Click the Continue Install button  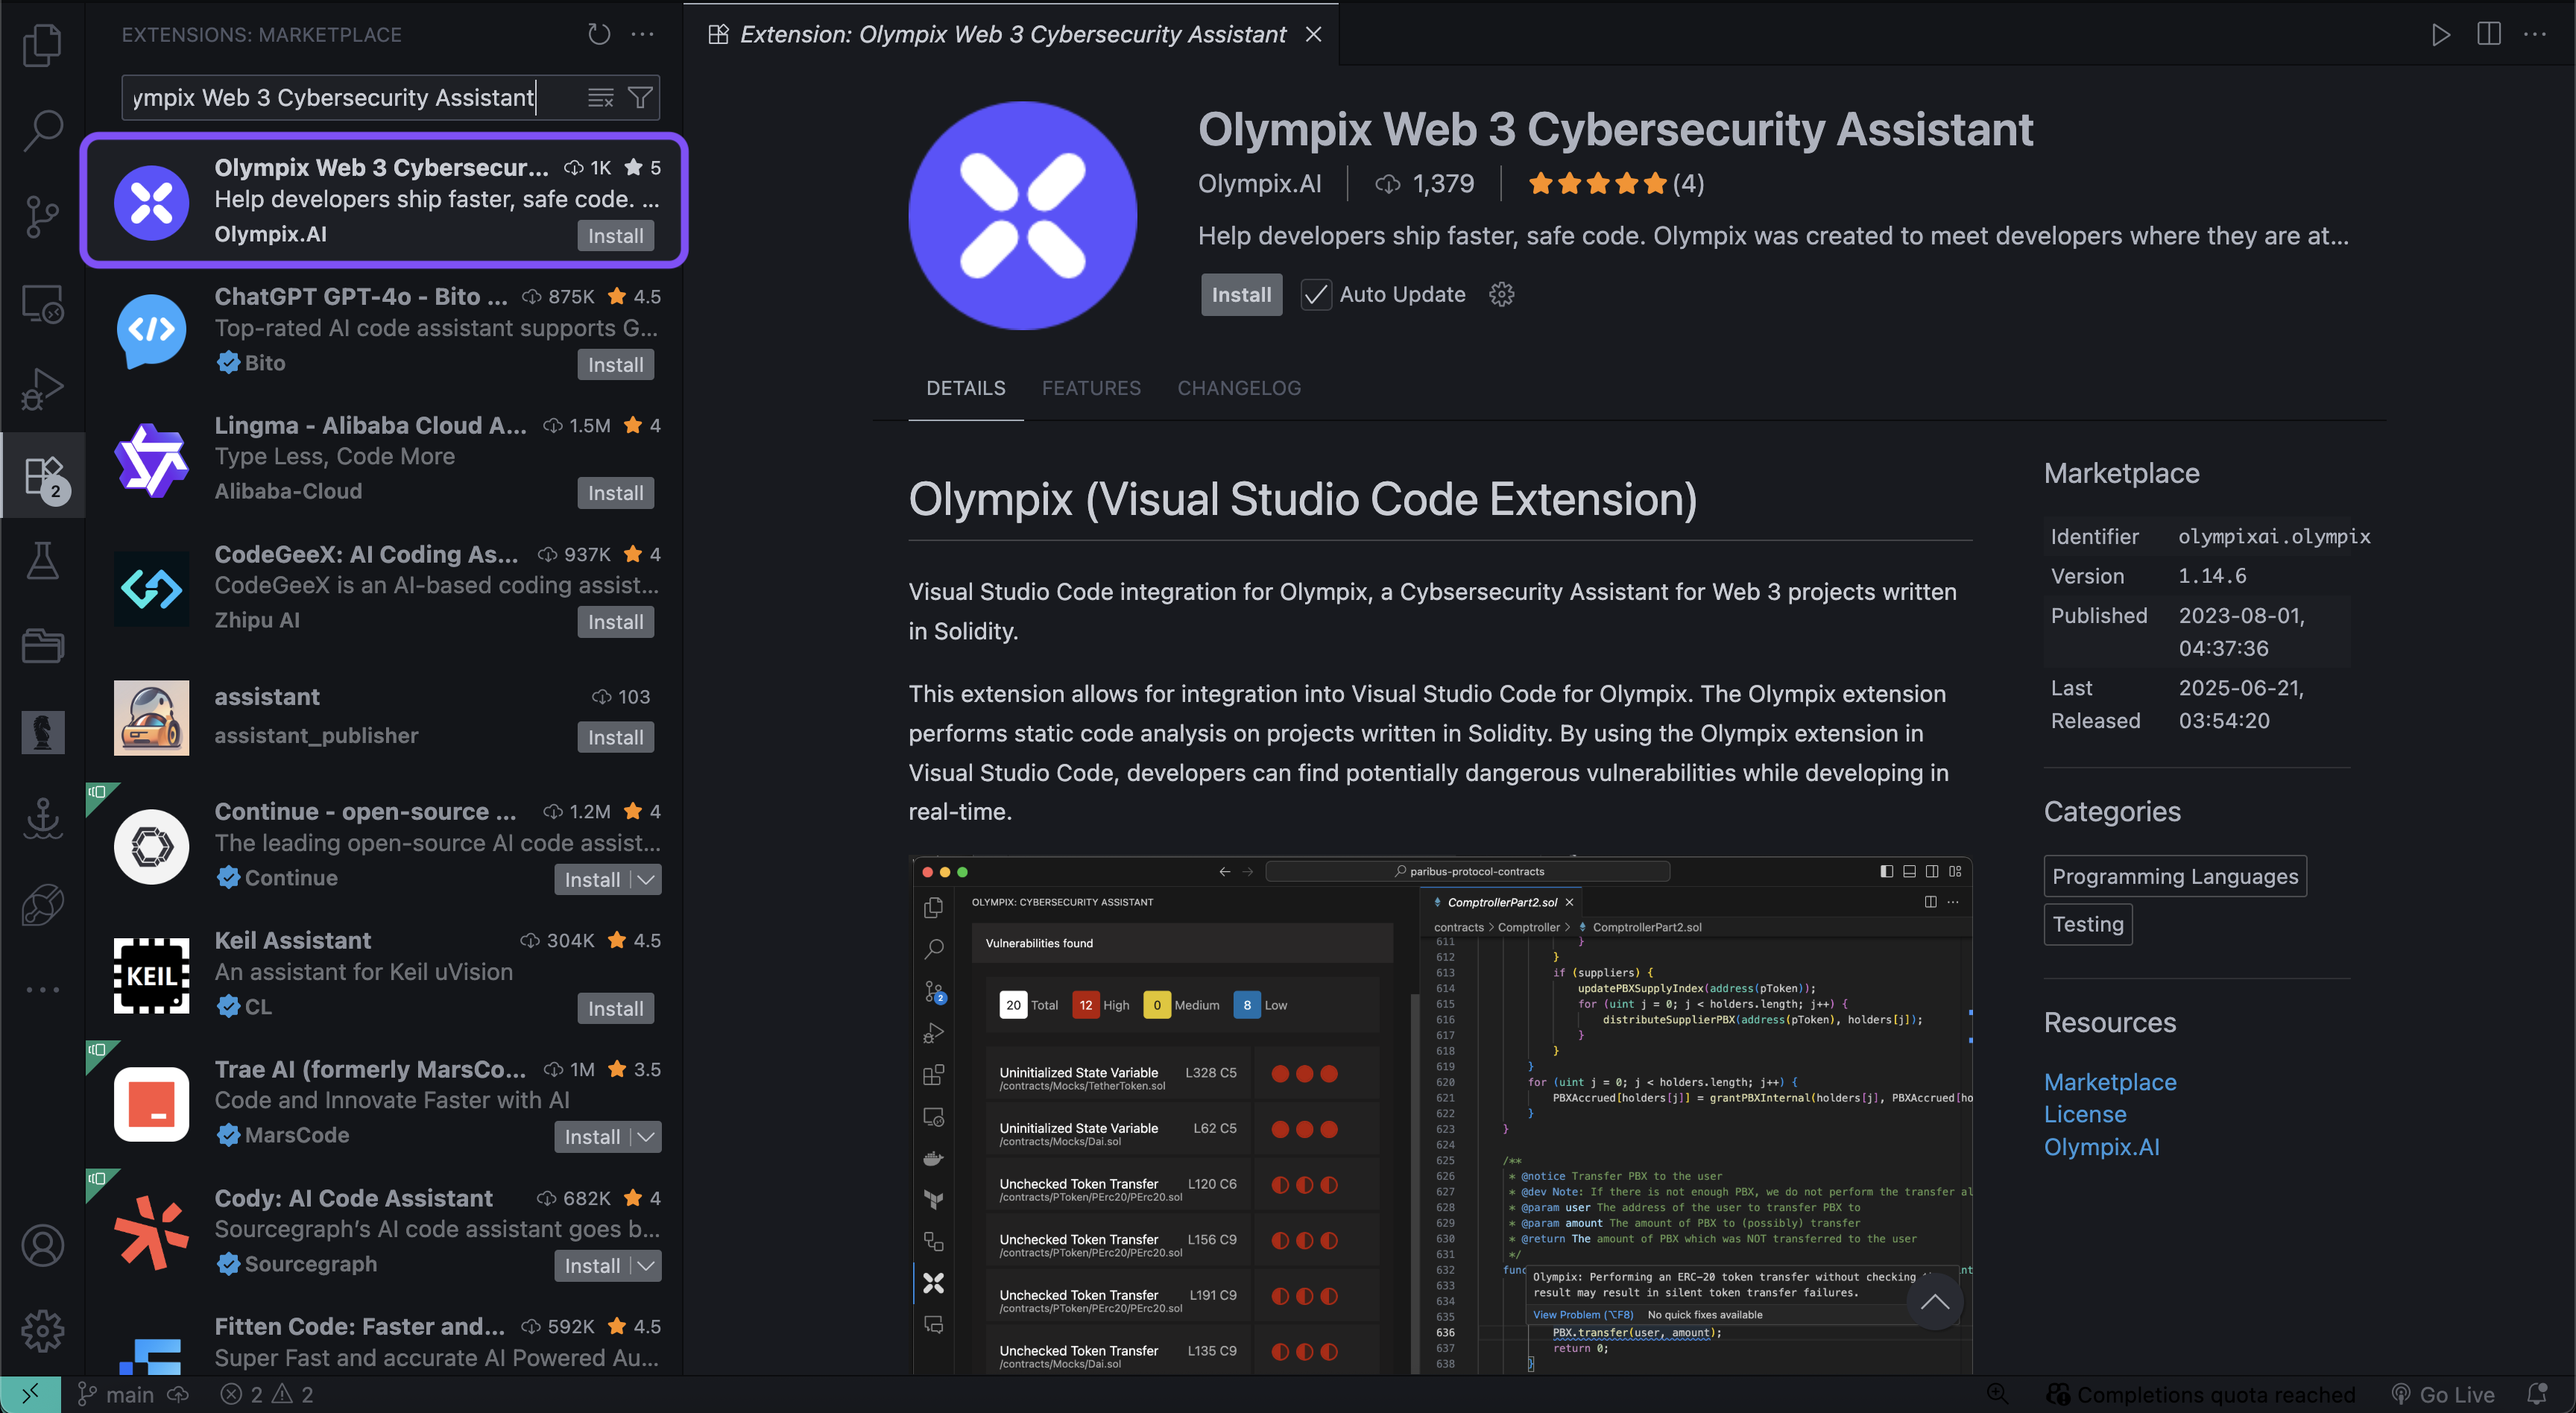pyautogui.click(x=593, y=880)
